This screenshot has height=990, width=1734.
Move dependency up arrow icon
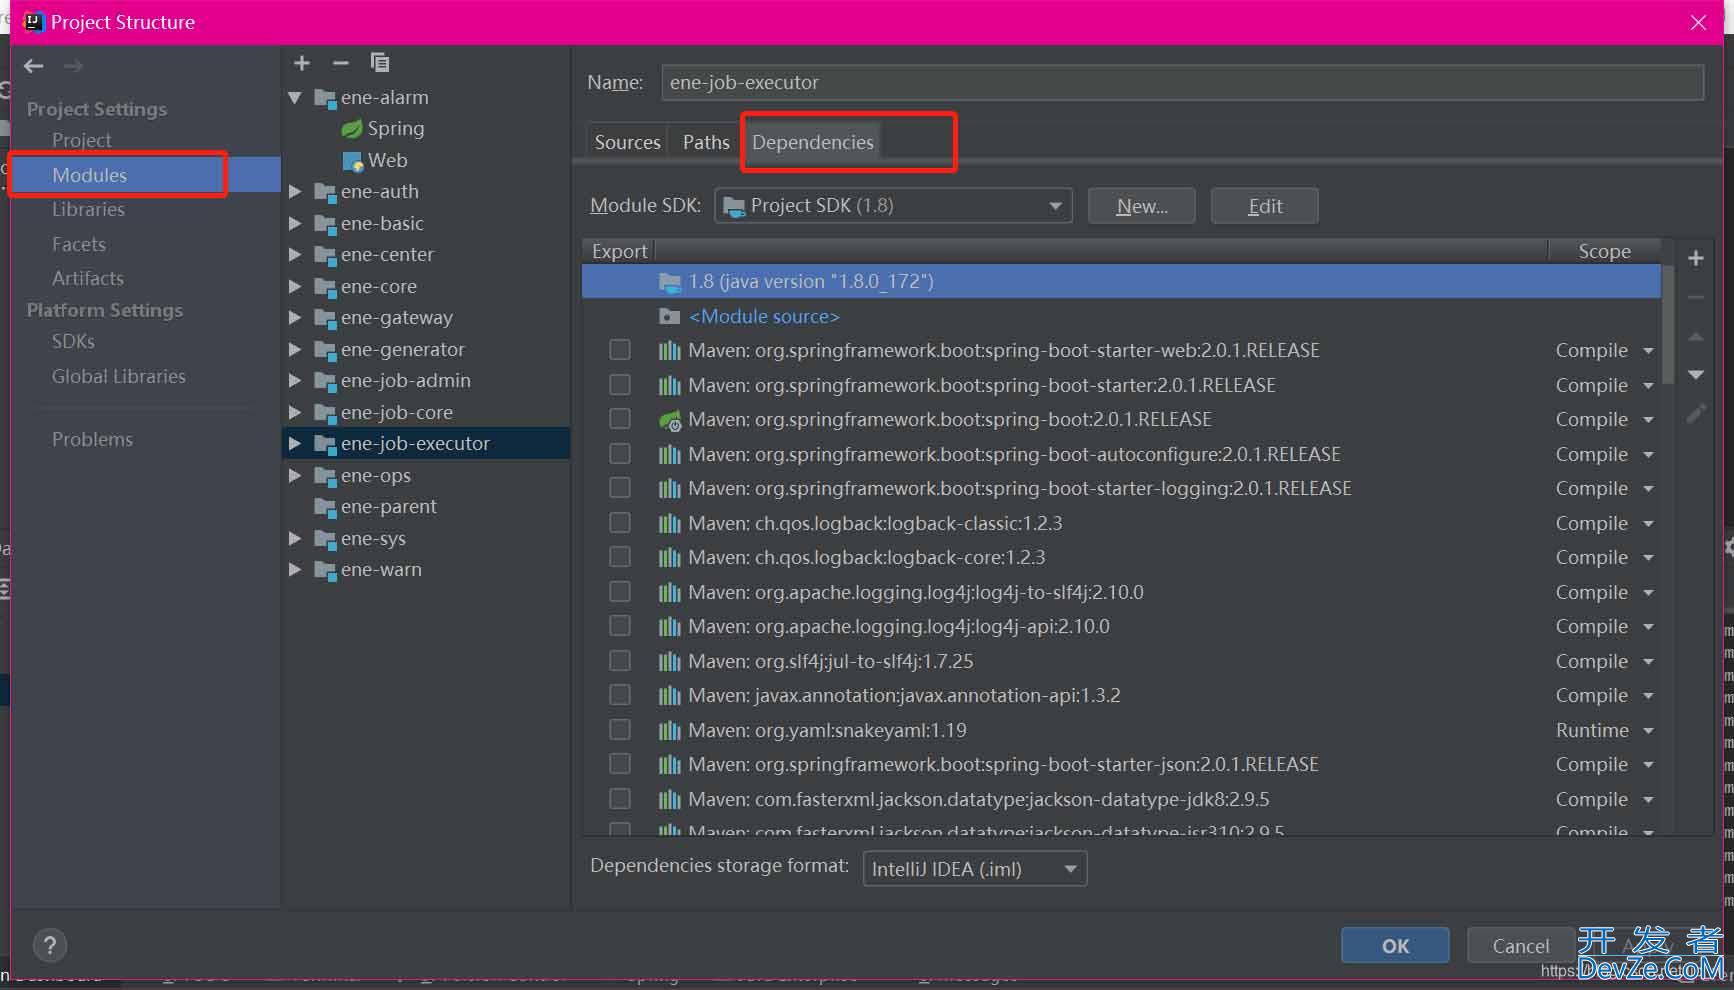[x=1696, y=337]
